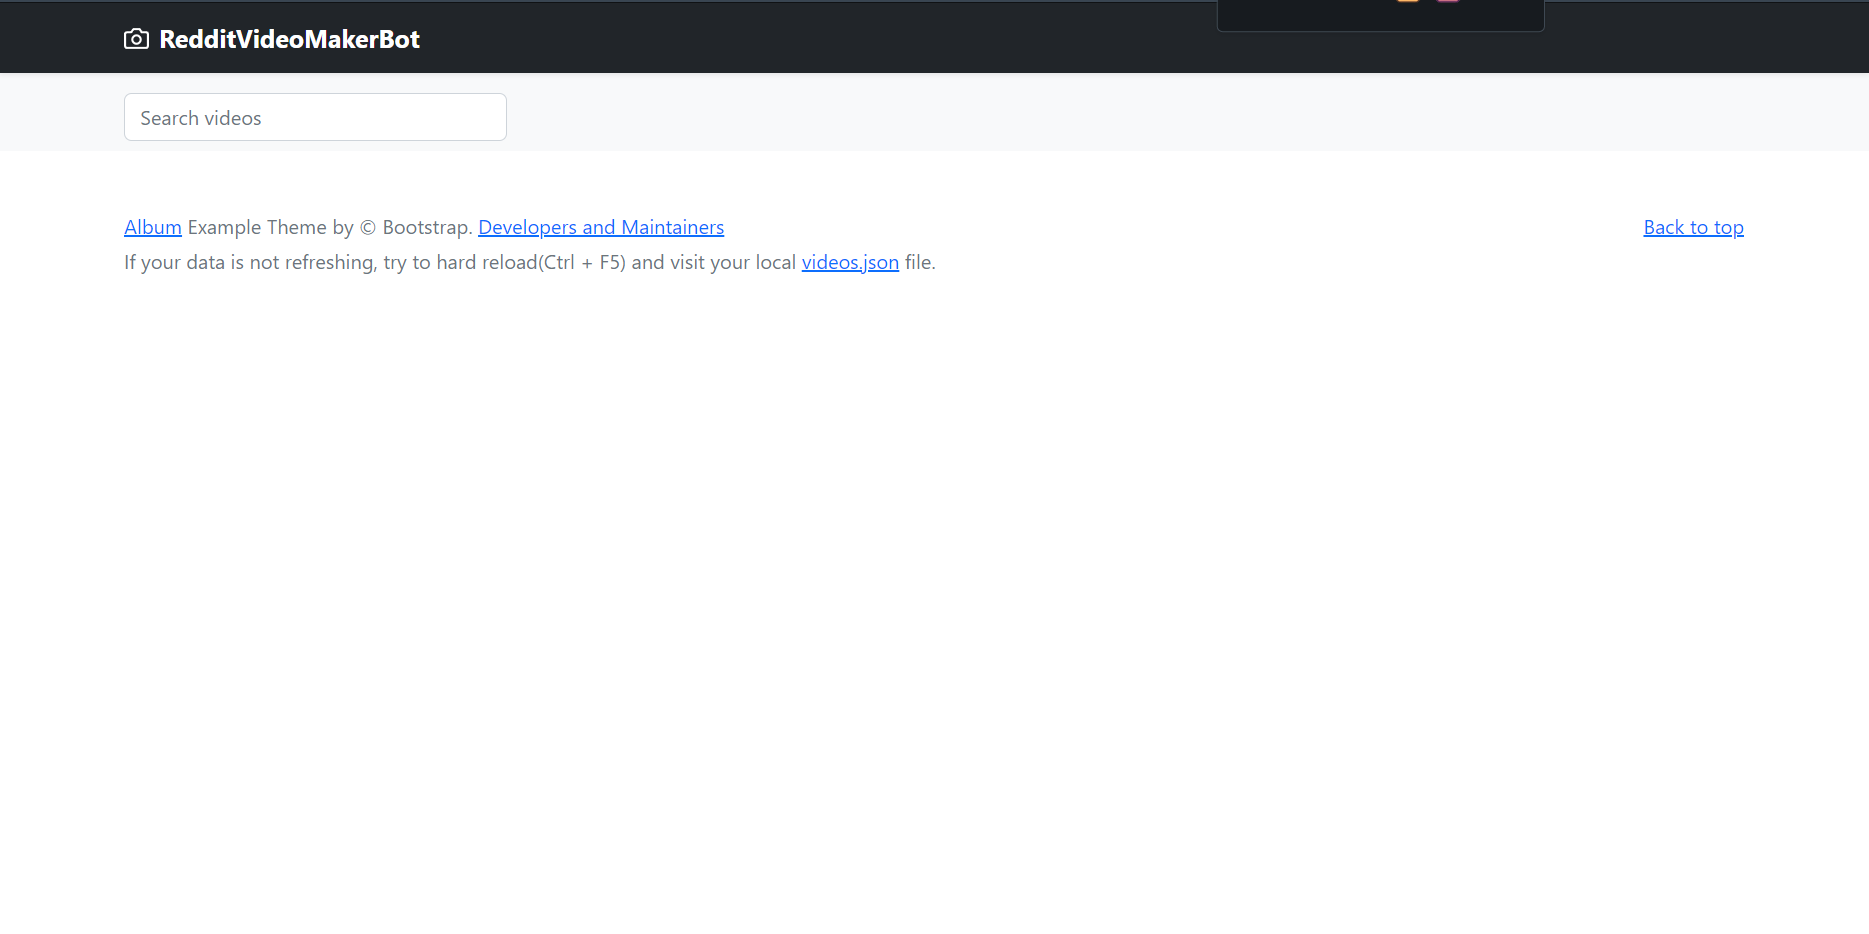This screenshot has height=934, width=1869.
Task: Click the Back to top link
Action: click(1693, 227)
